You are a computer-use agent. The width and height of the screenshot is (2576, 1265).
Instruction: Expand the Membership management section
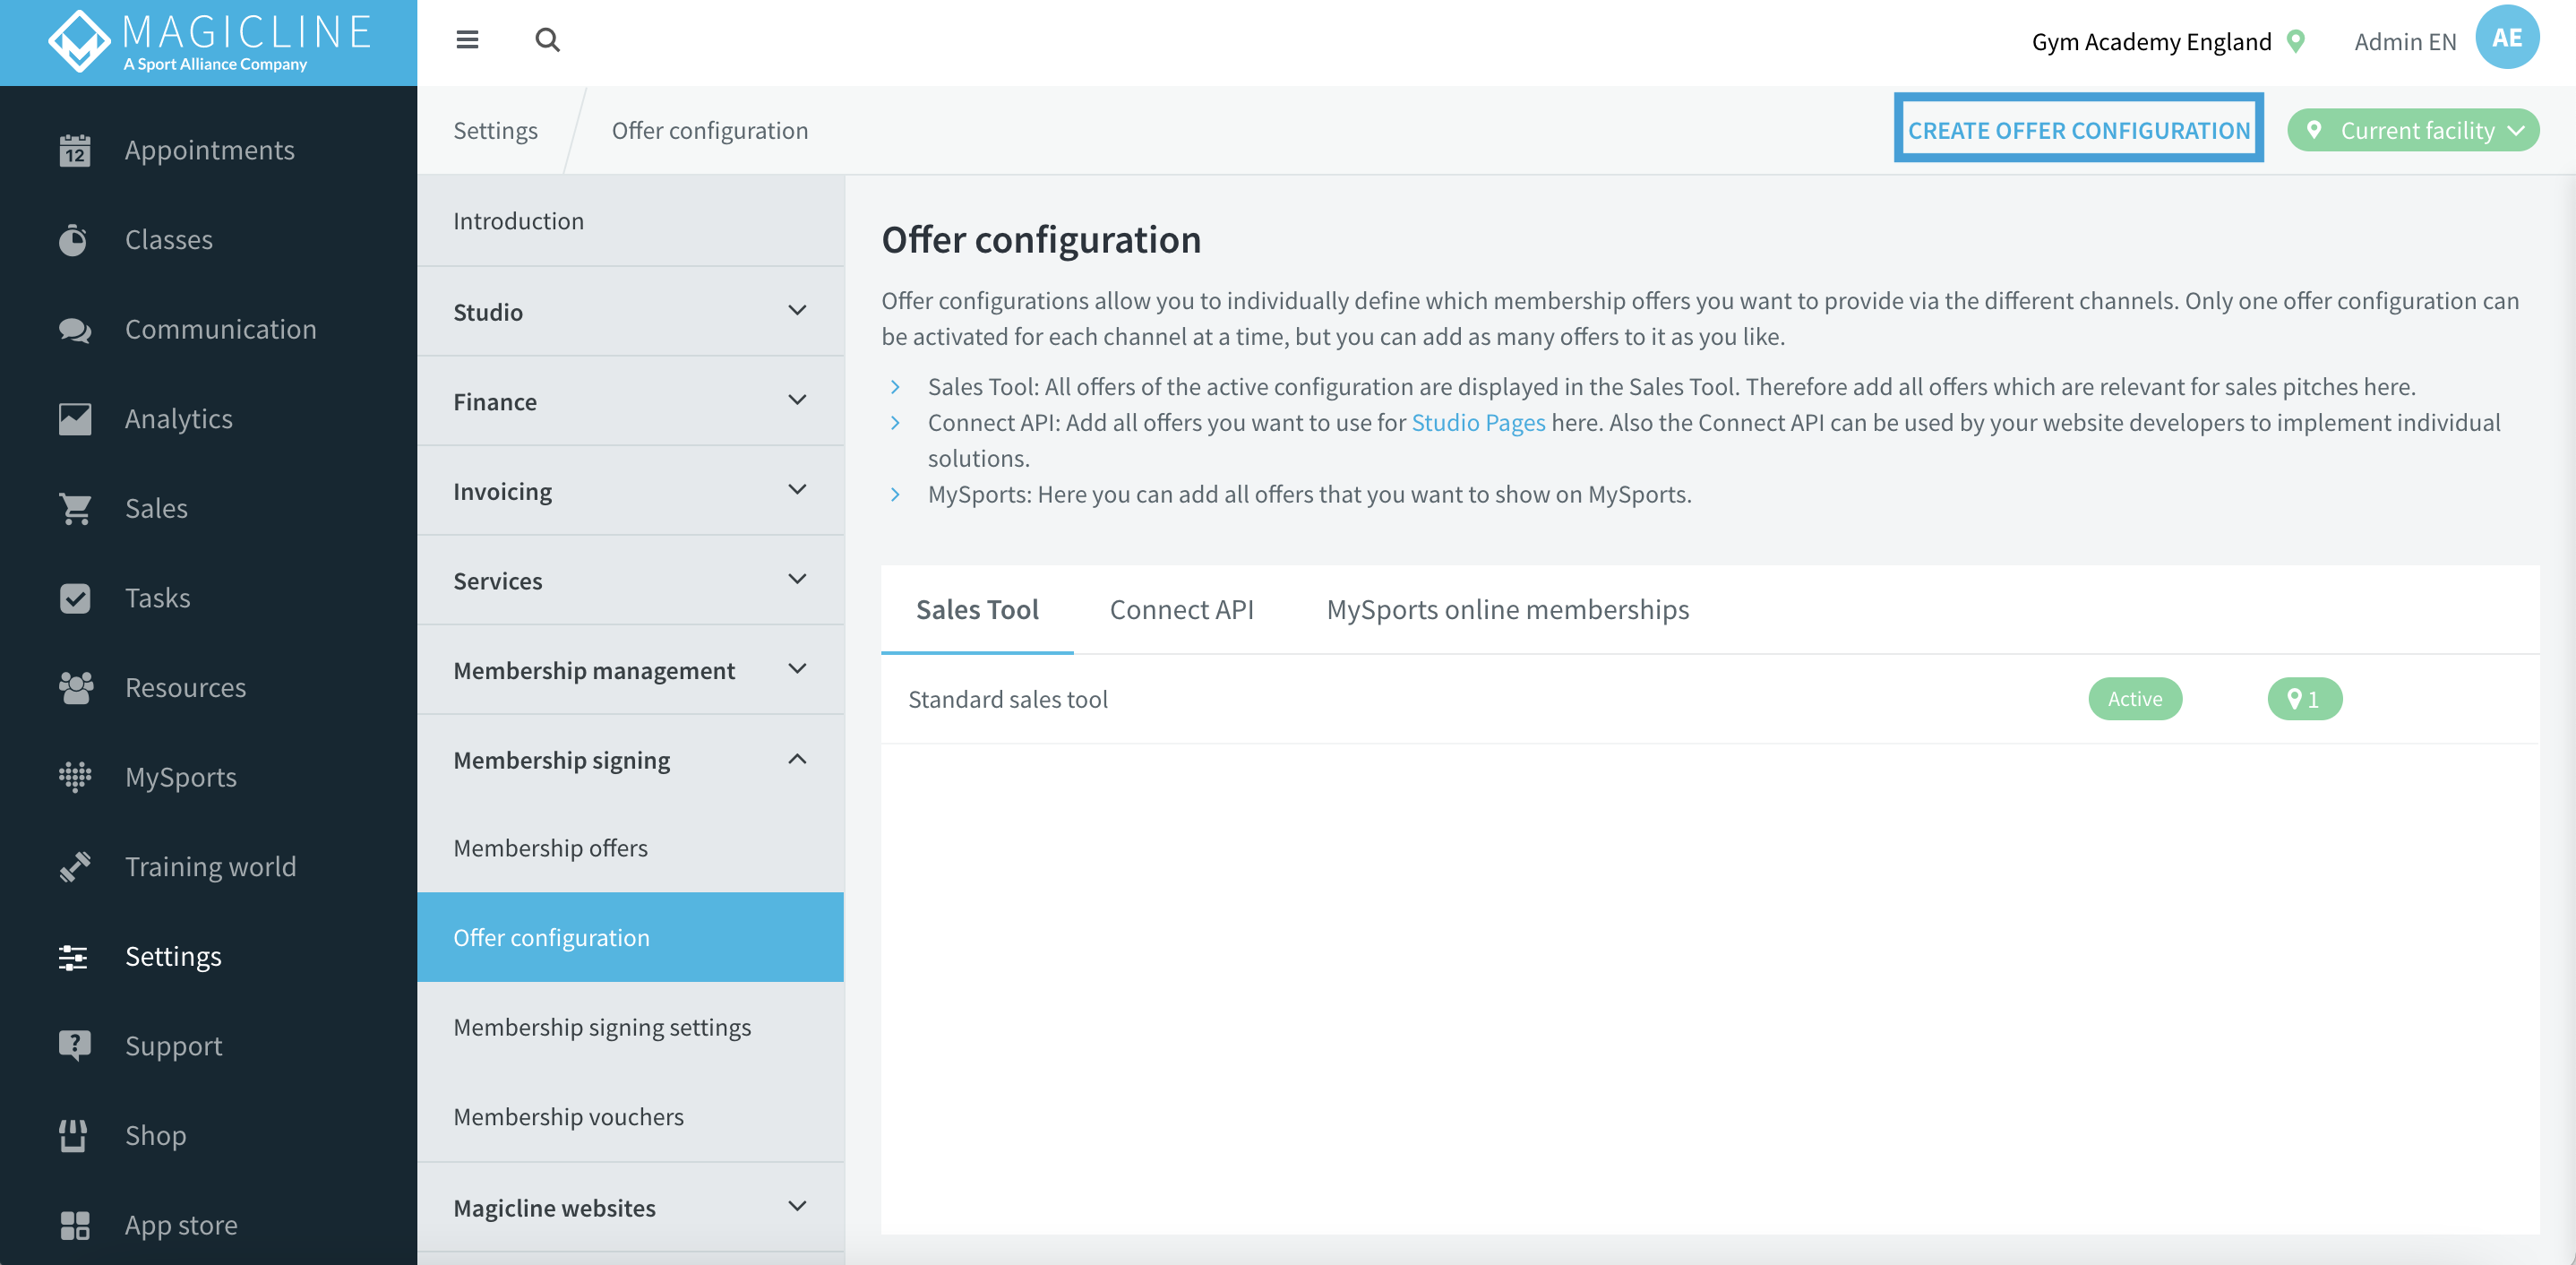point(631,670)
